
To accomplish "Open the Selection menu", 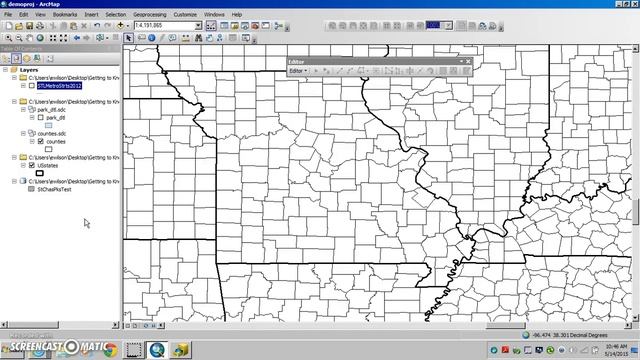I will [x=116, y=14].
